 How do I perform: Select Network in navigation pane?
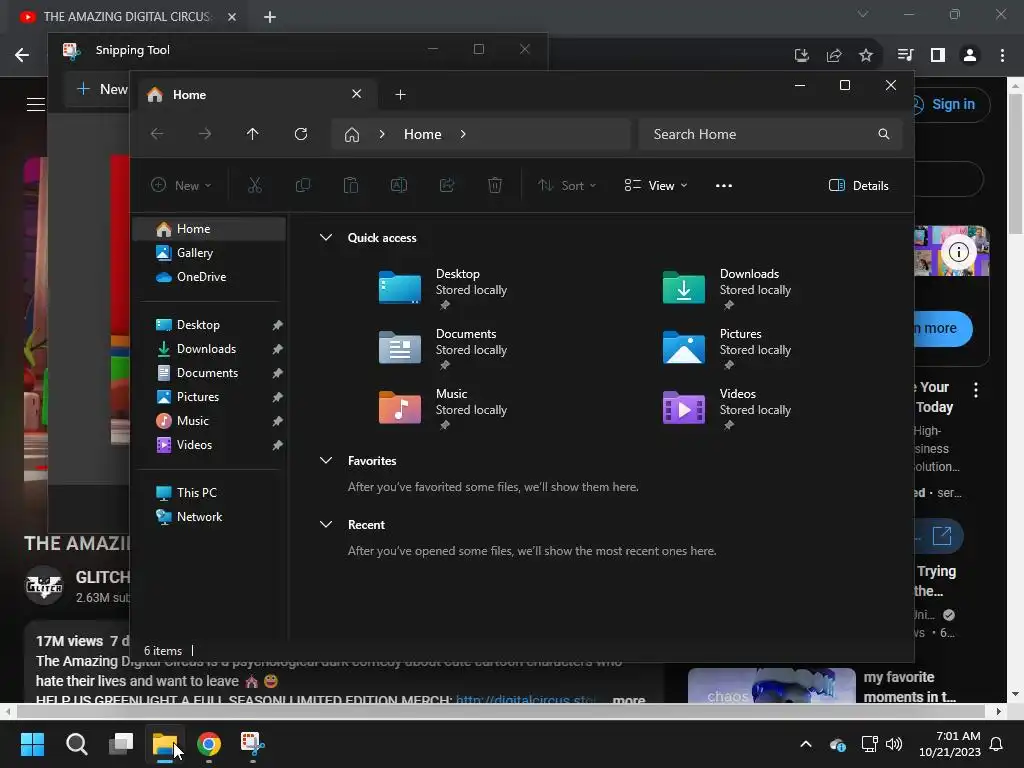(x=209, y=517)
